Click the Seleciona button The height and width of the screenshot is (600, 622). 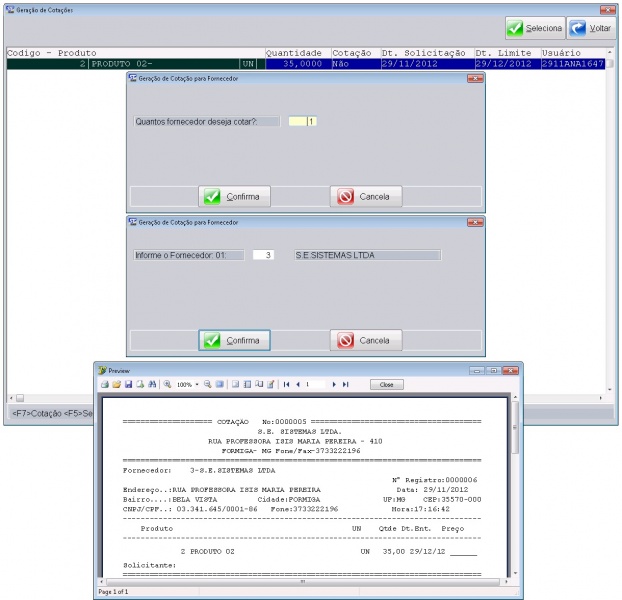click(x=534, y=28)
